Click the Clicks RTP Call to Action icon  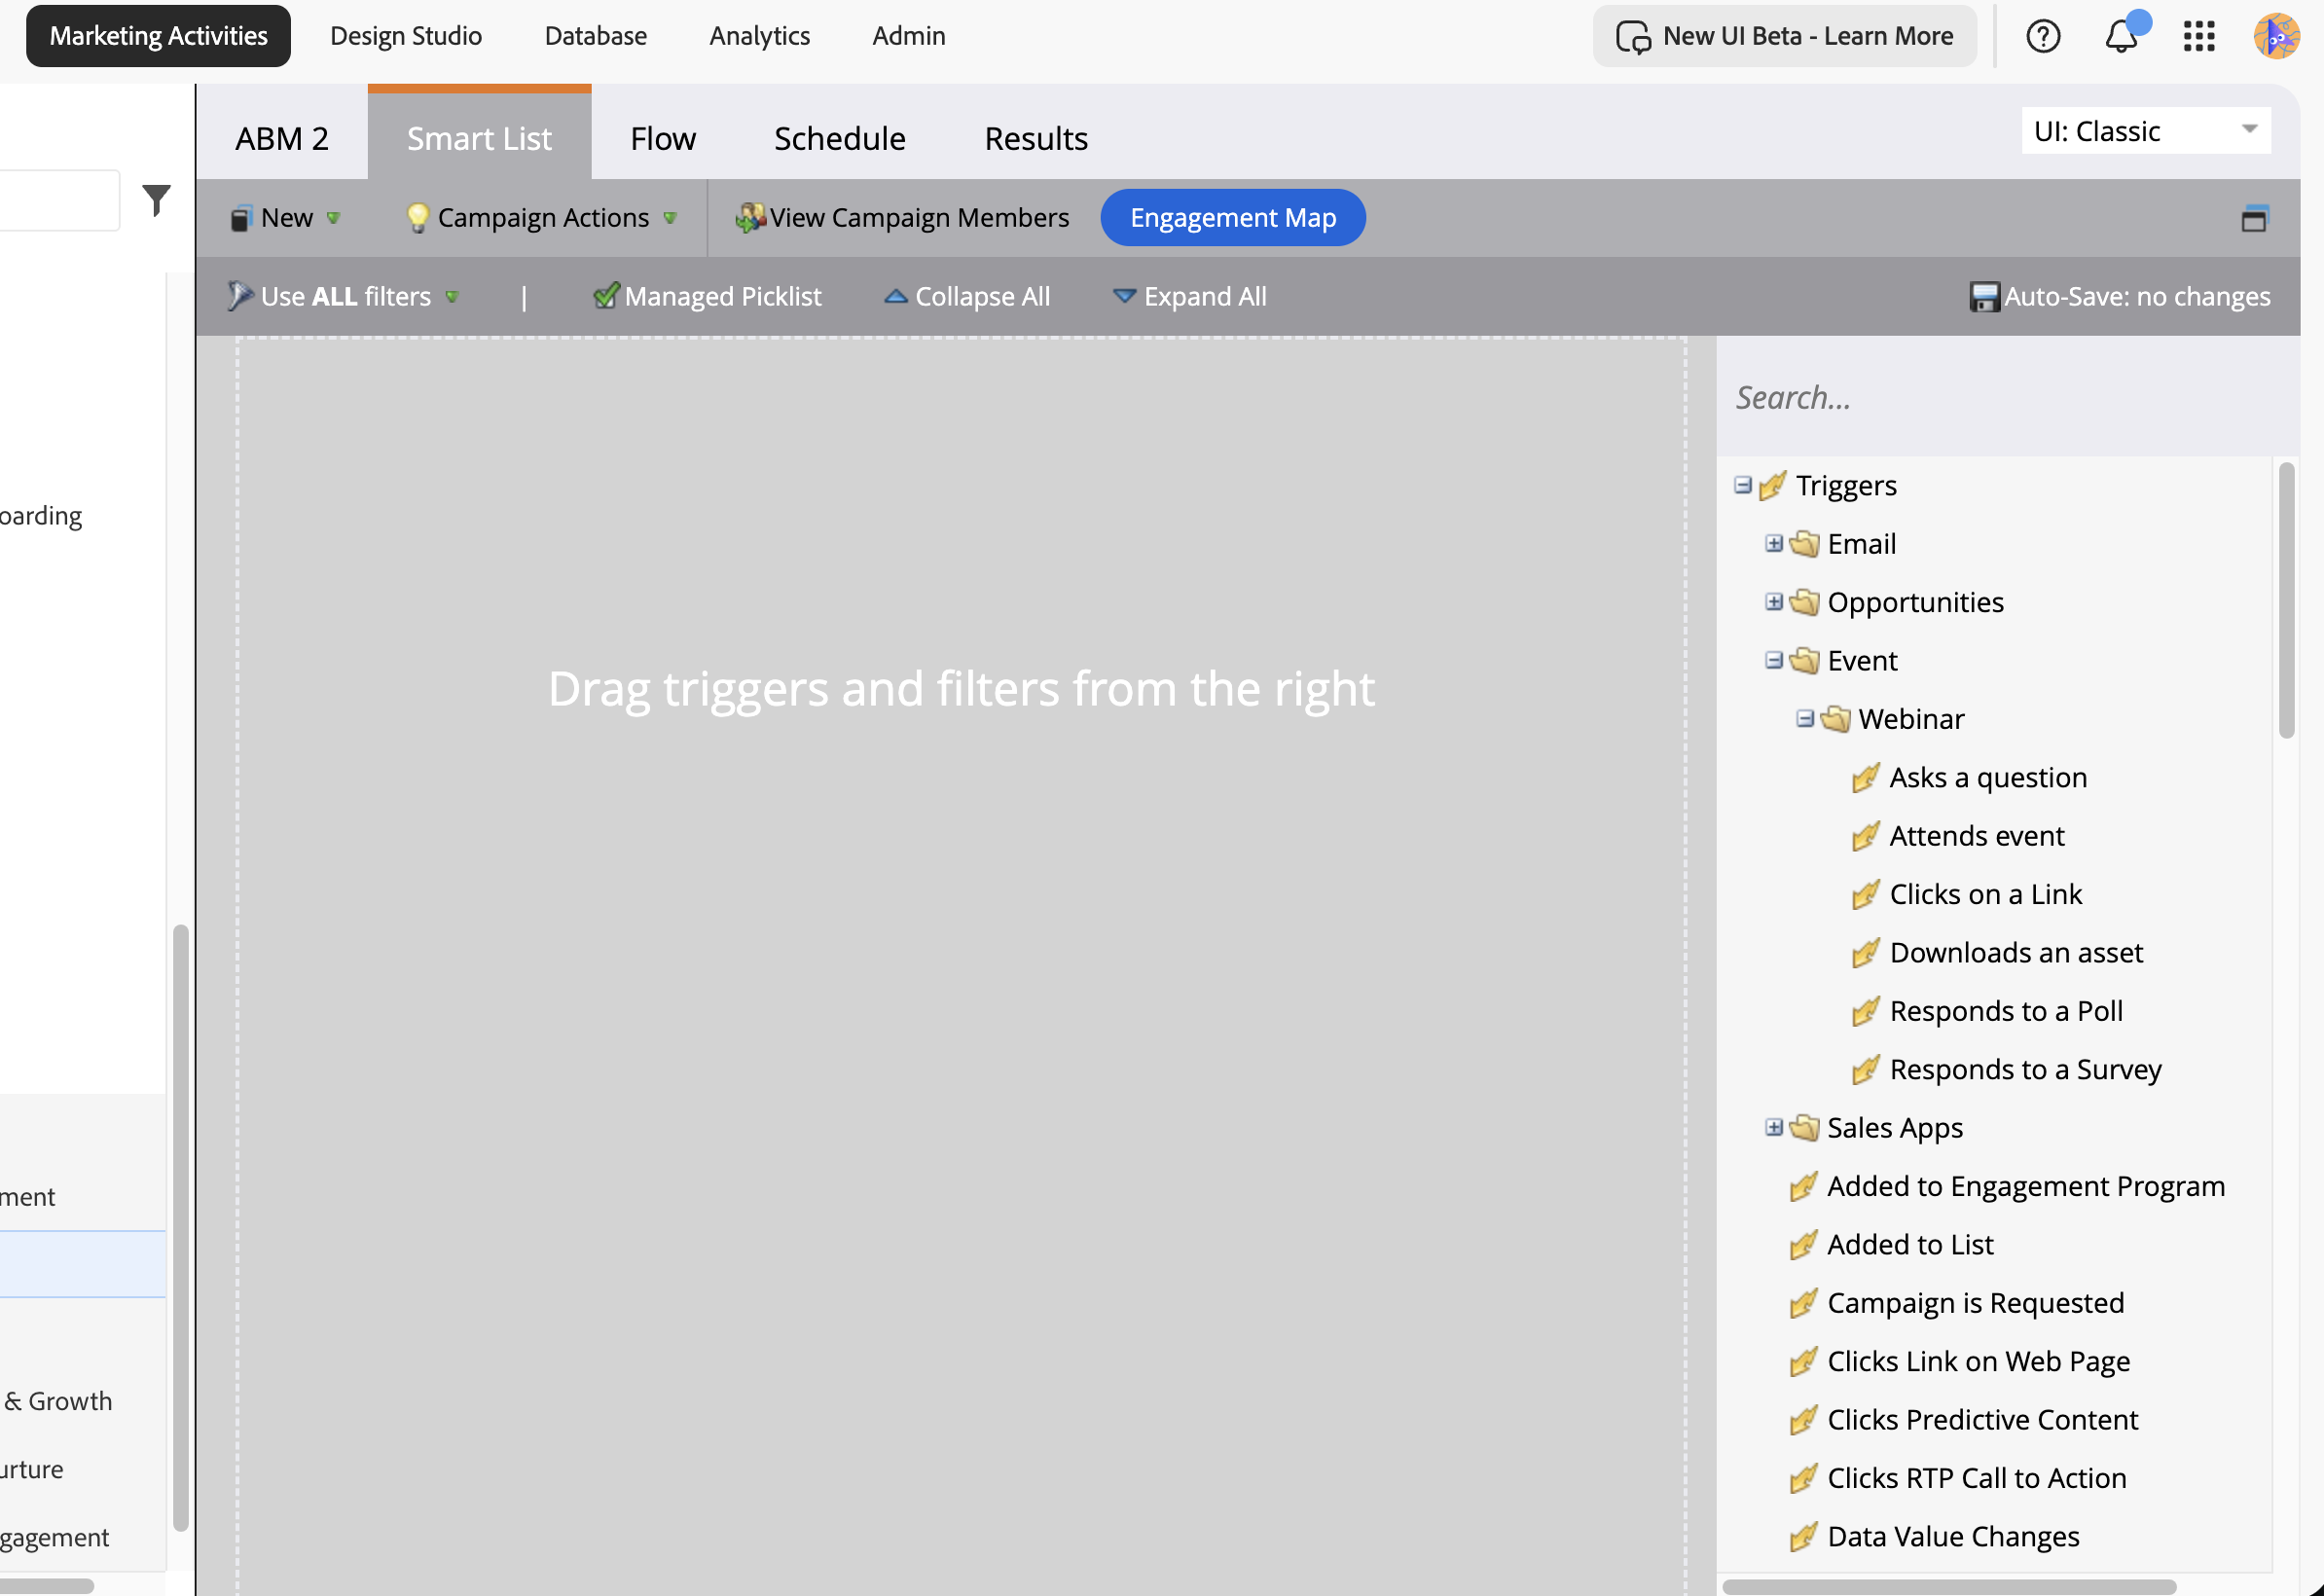tap(1804, 1478)
